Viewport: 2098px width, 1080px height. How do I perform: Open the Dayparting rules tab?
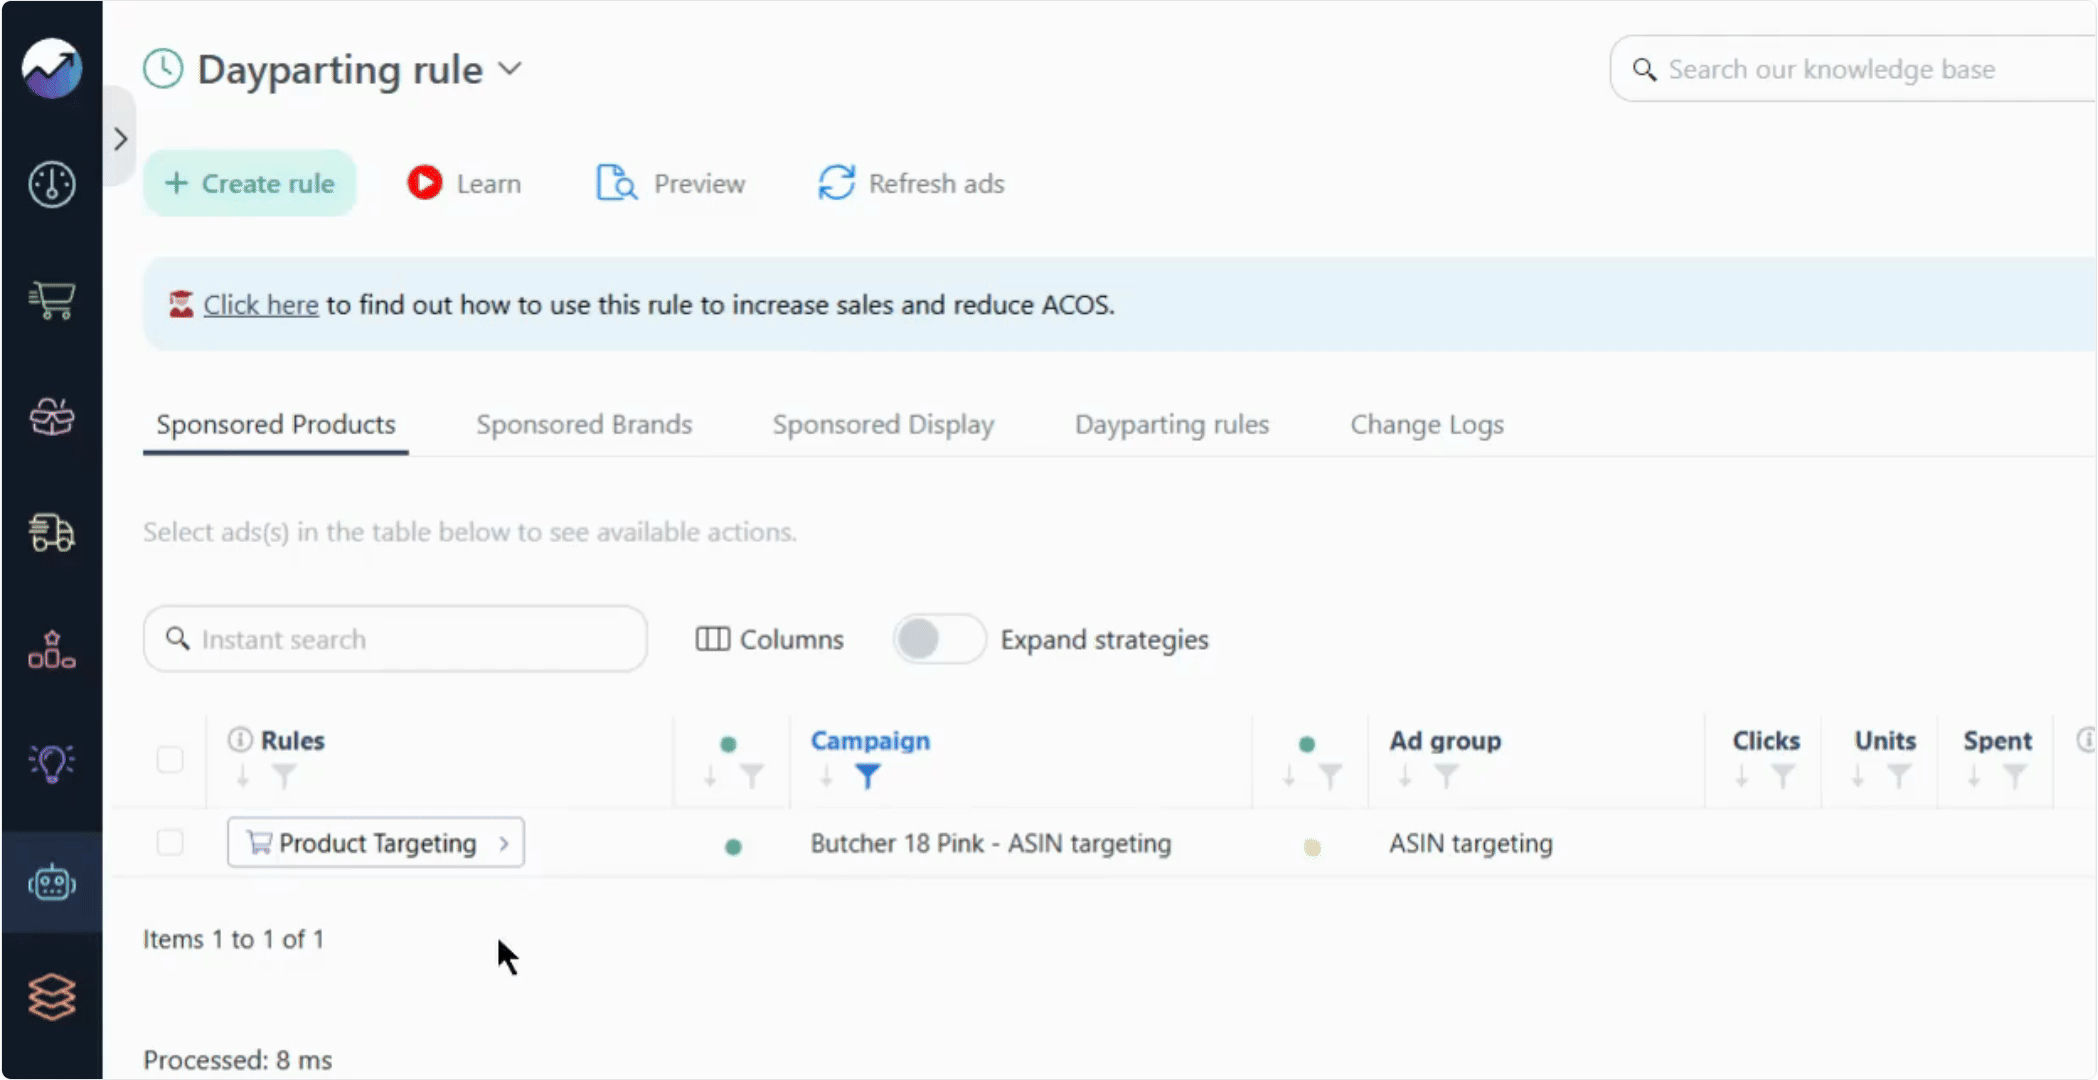pyautogui.click(x=1172, y=425)
